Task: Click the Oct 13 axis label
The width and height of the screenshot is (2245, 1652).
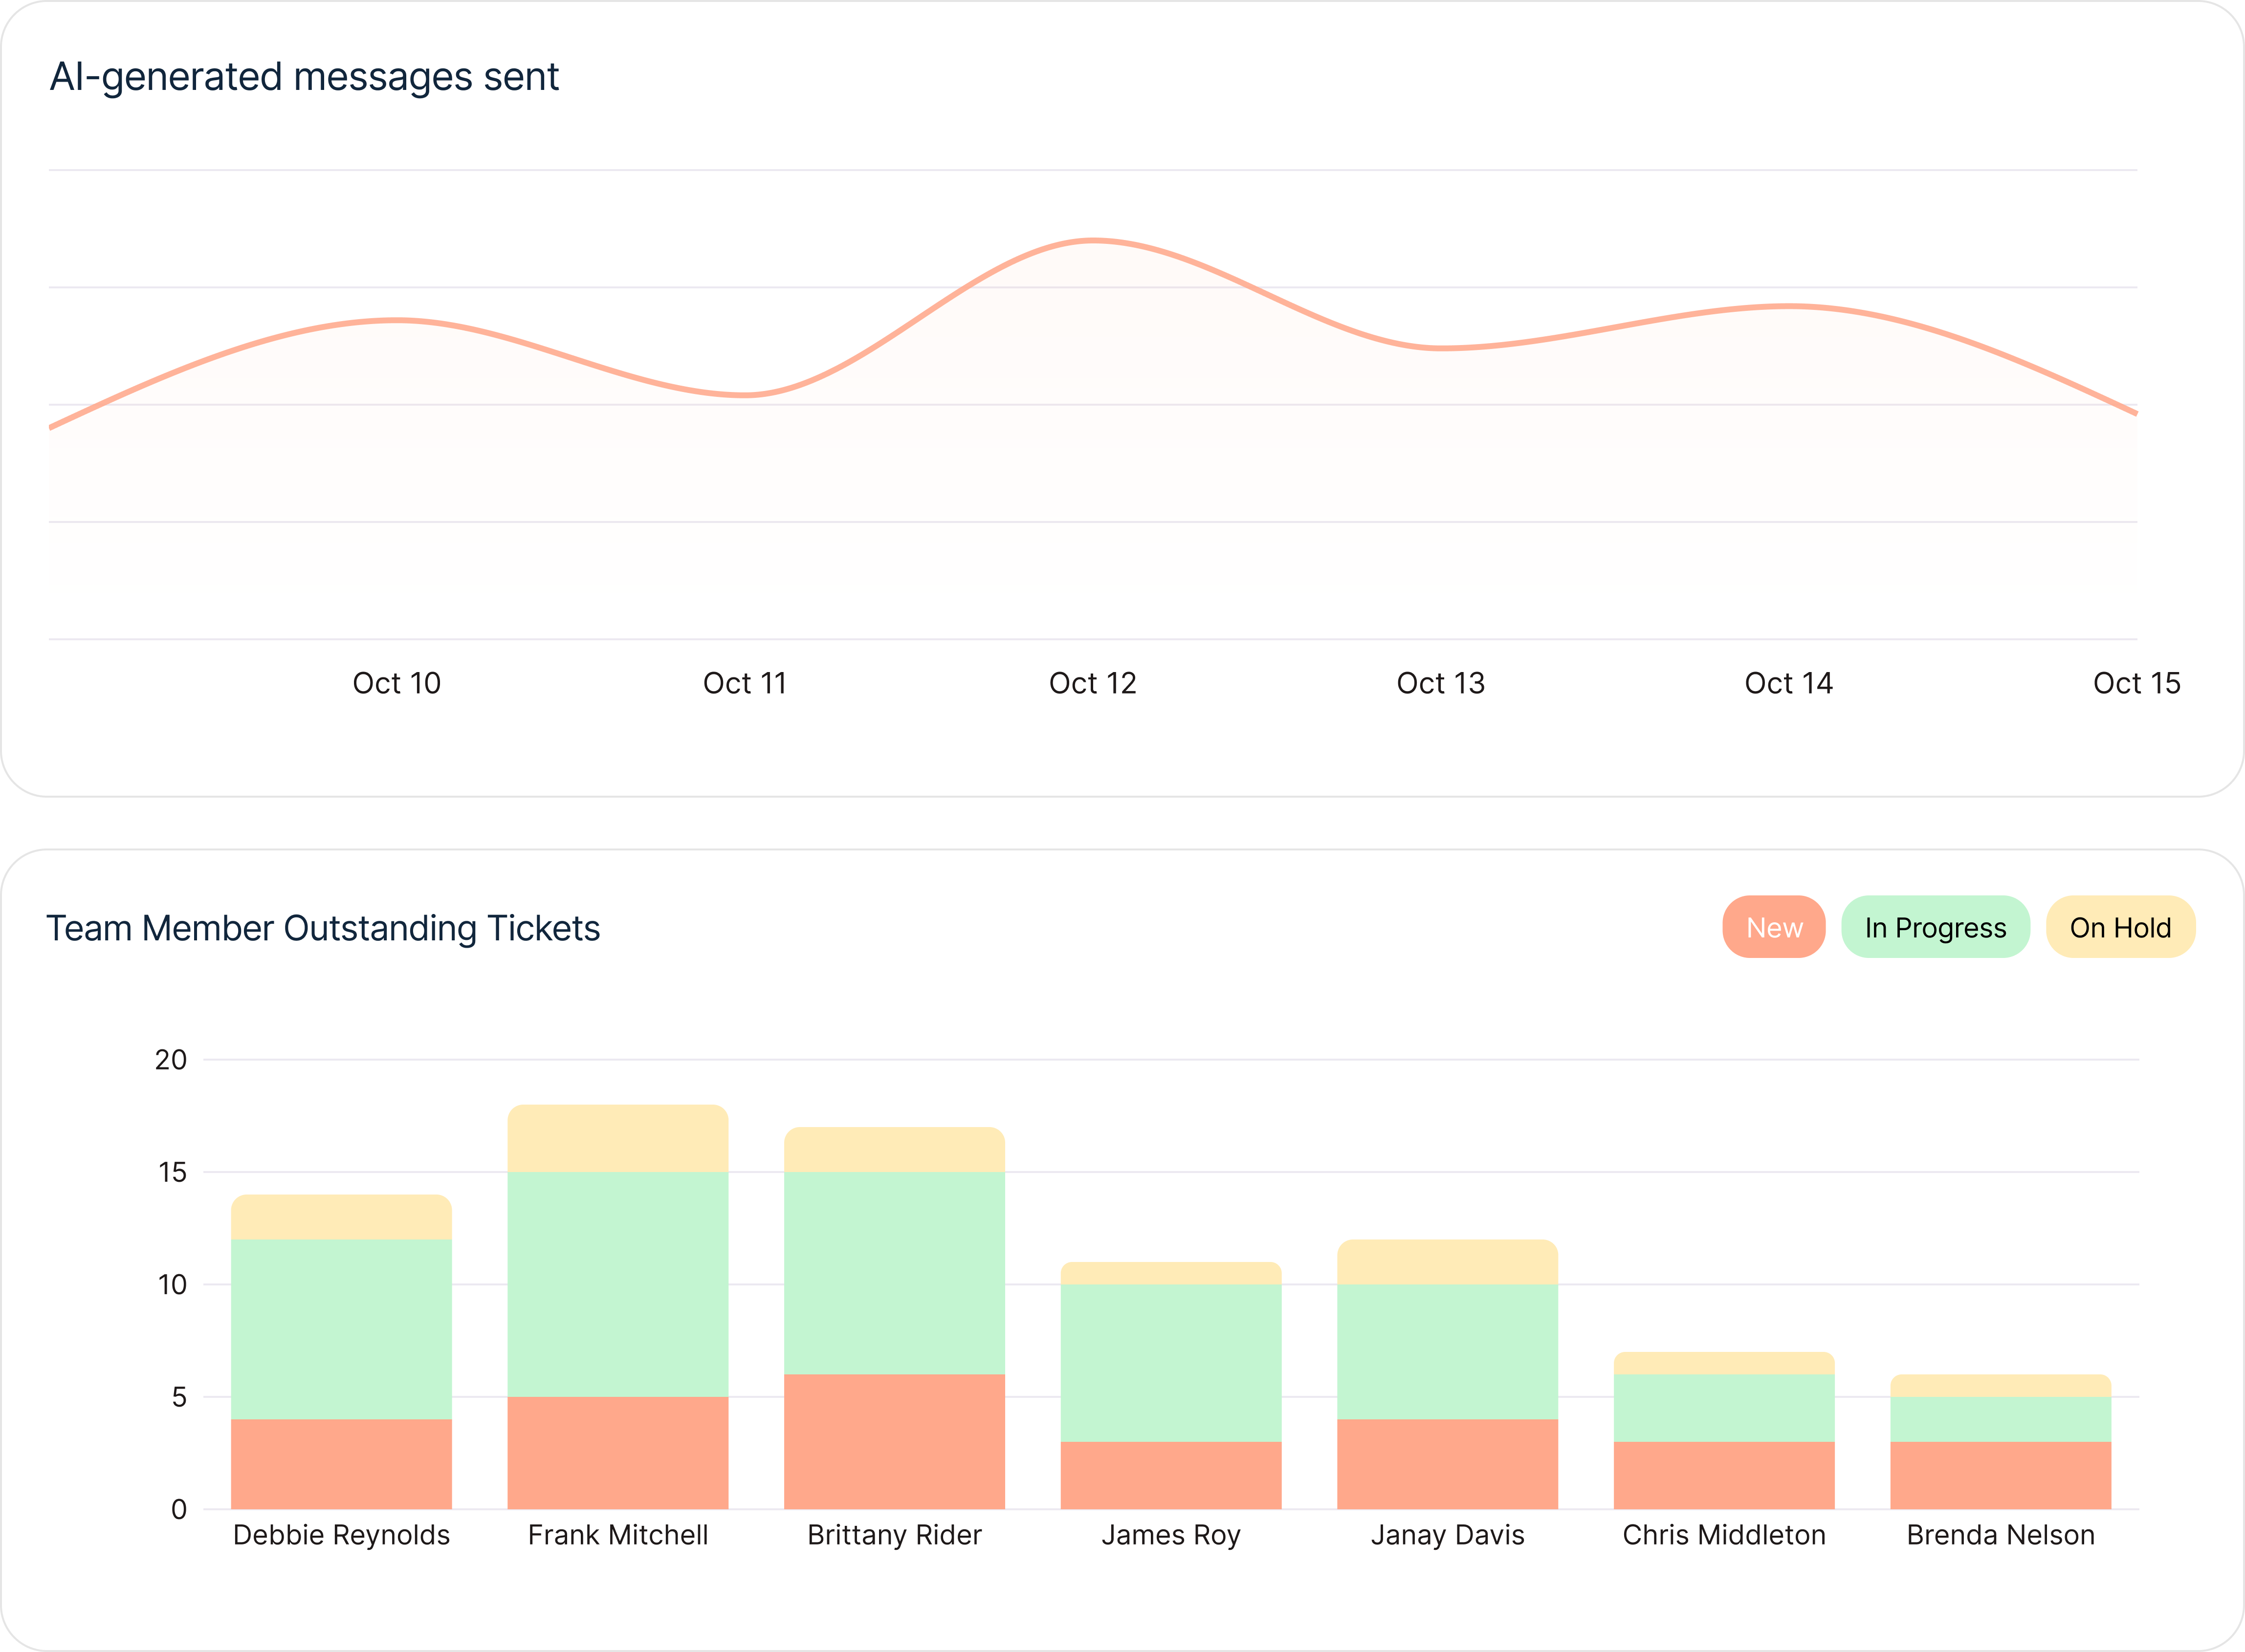Action: [x=1440, y=683]
